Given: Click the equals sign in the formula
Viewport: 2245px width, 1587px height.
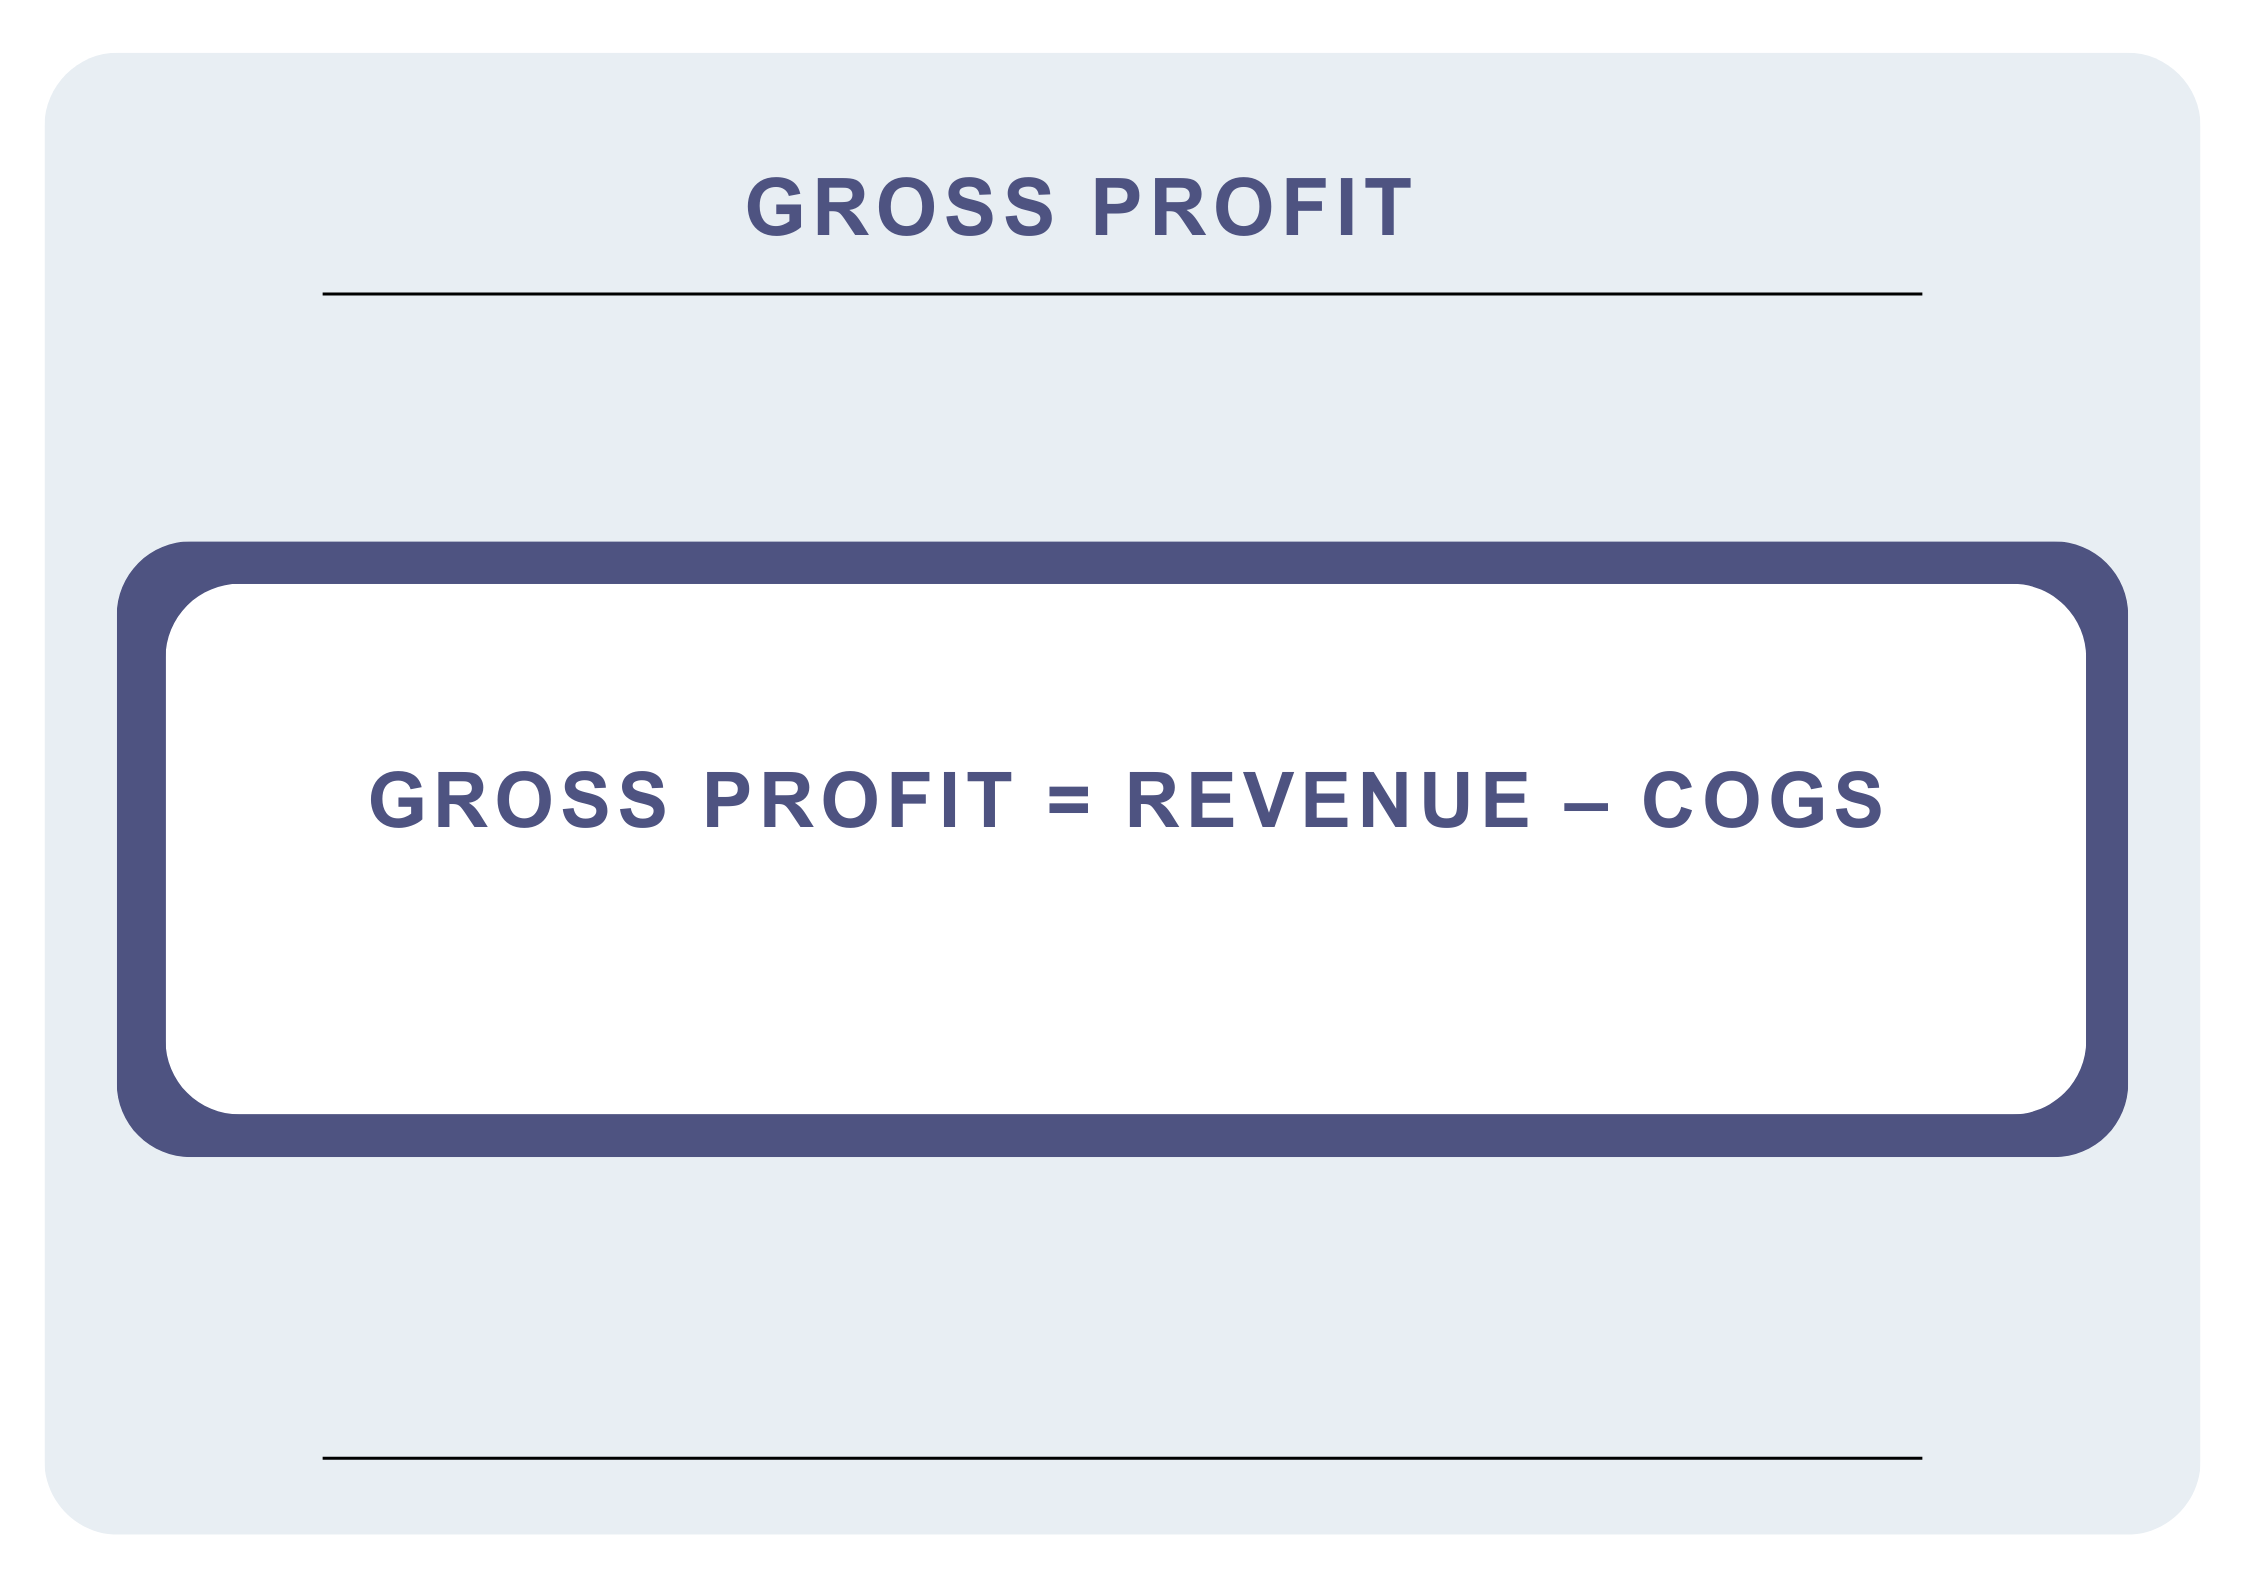Looking at the screenshot, I should (1068, 801).
